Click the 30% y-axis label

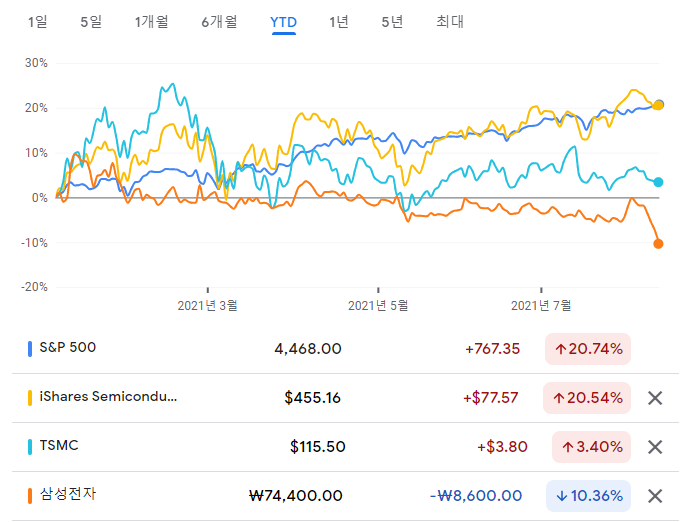[36, 63]
